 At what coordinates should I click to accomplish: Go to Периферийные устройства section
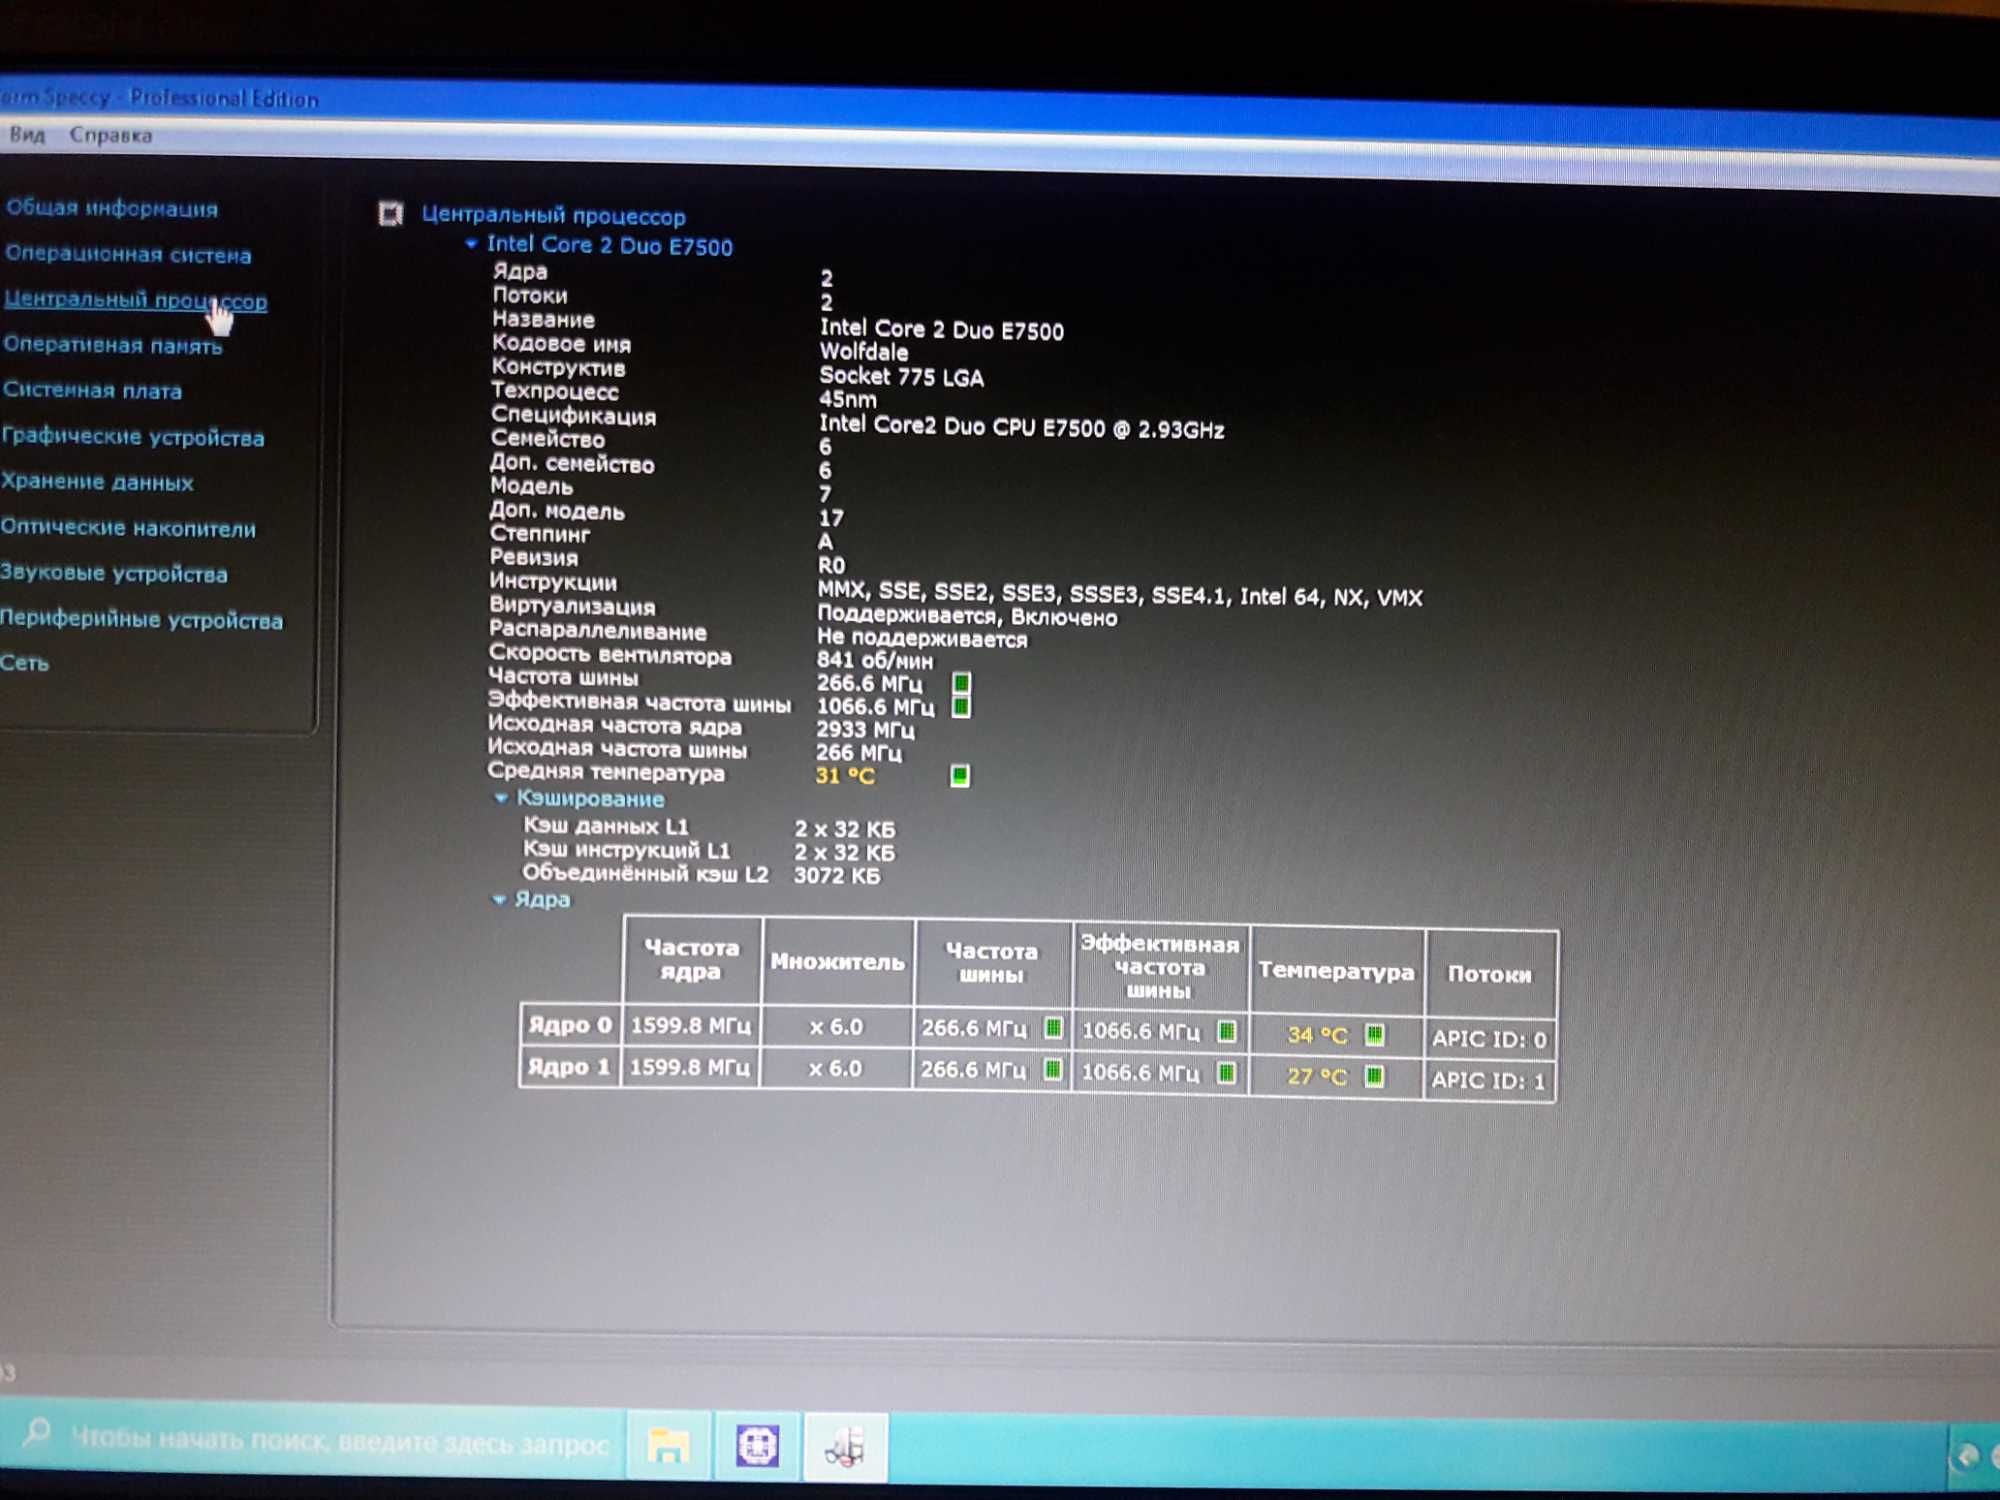coord(141,619)
